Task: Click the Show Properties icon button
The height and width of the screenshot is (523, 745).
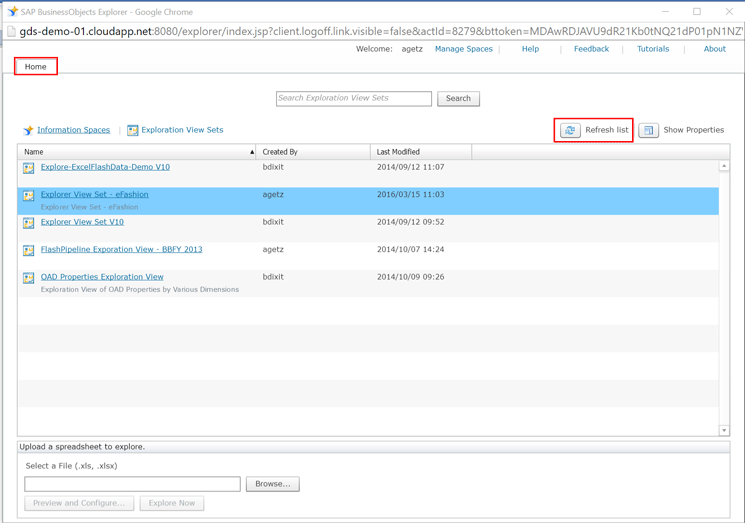Action: tap(648, 130)
